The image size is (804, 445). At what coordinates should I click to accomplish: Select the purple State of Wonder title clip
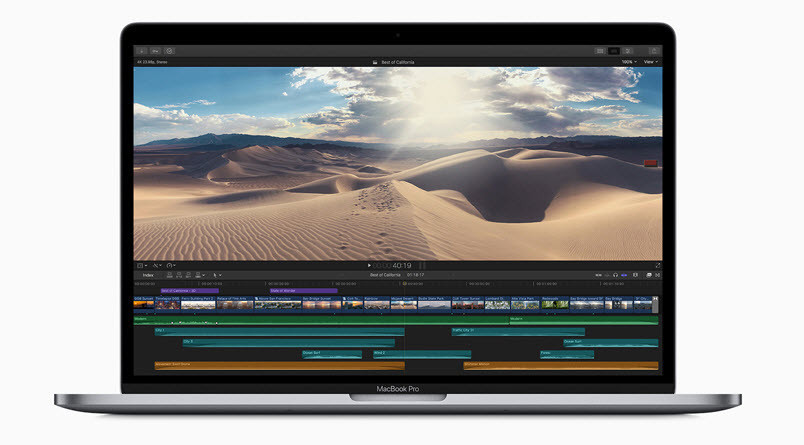tap(302, 290)
